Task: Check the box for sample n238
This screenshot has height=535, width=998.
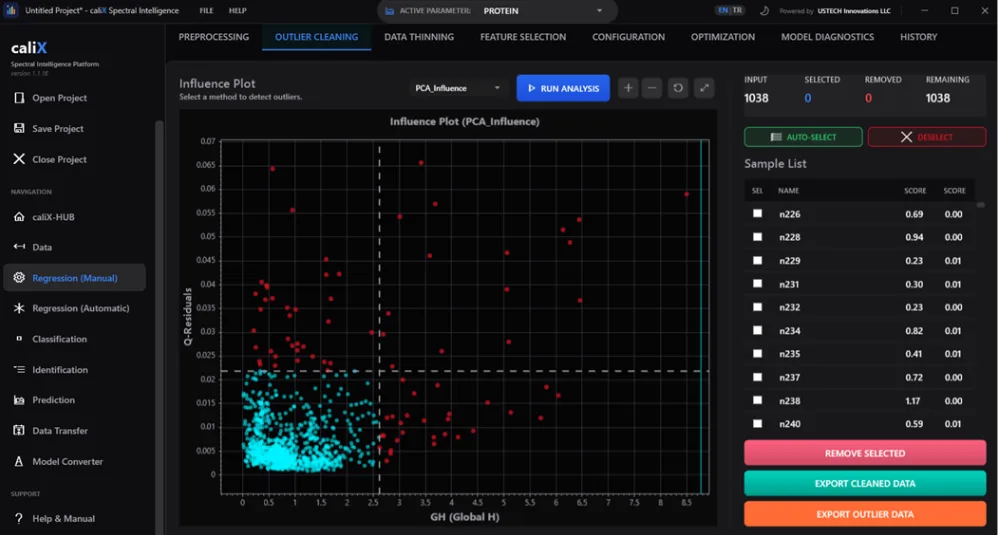Action: click(x=757, y=400)
